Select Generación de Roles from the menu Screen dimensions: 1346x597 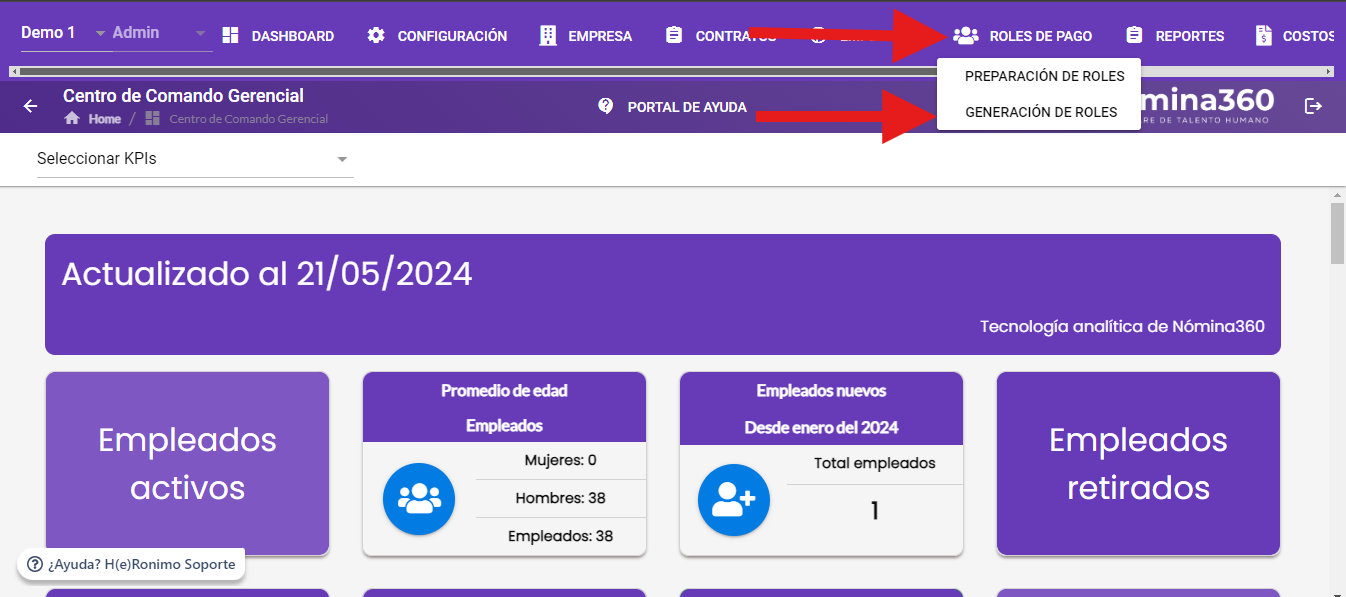pyautogui.click(x=1039, y=112)
